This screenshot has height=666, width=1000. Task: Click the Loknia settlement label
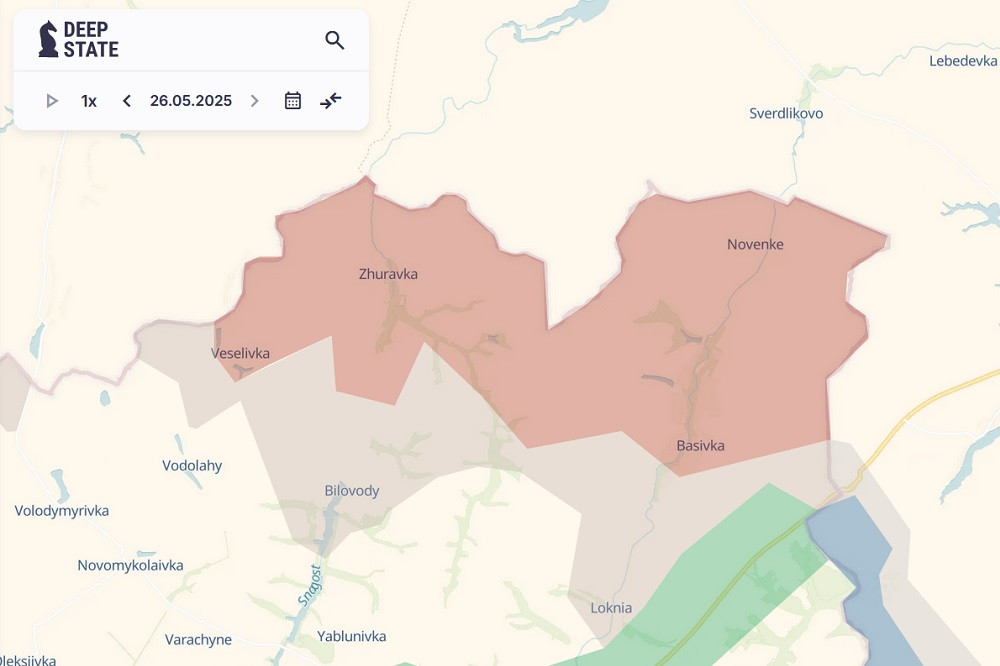[611, 608]
